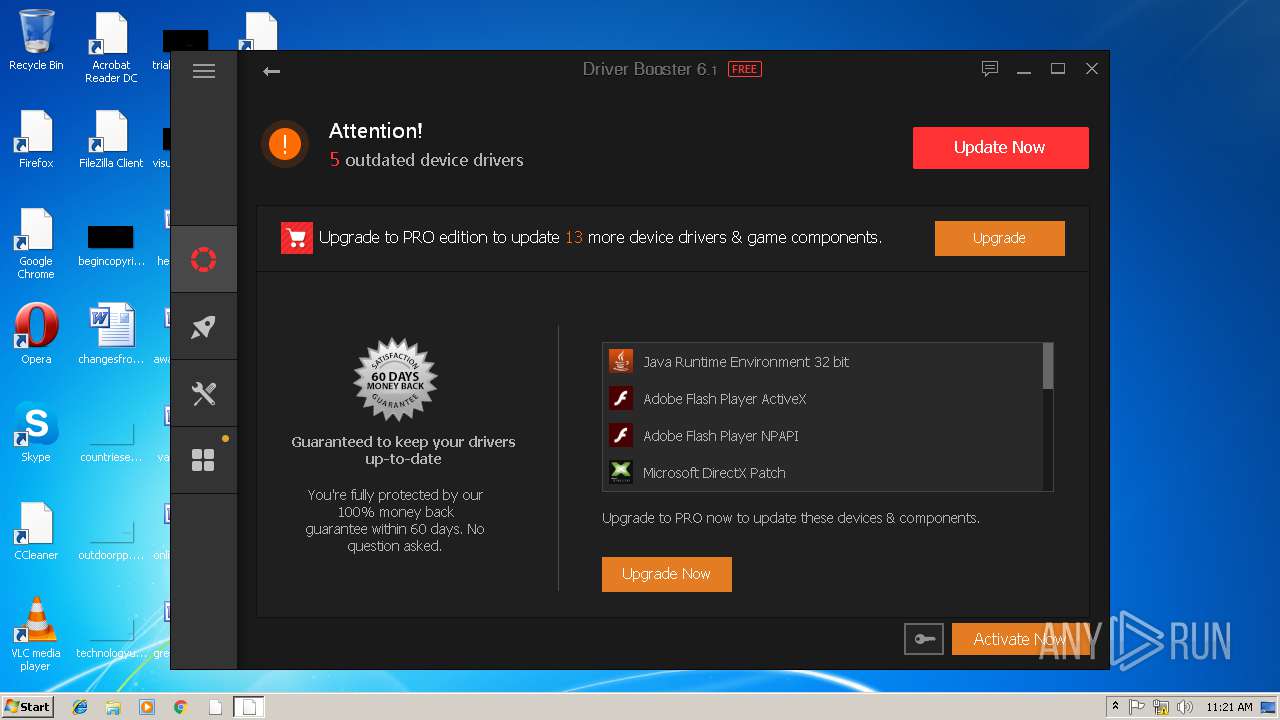Click the Java icon in component list

point(621,361)
